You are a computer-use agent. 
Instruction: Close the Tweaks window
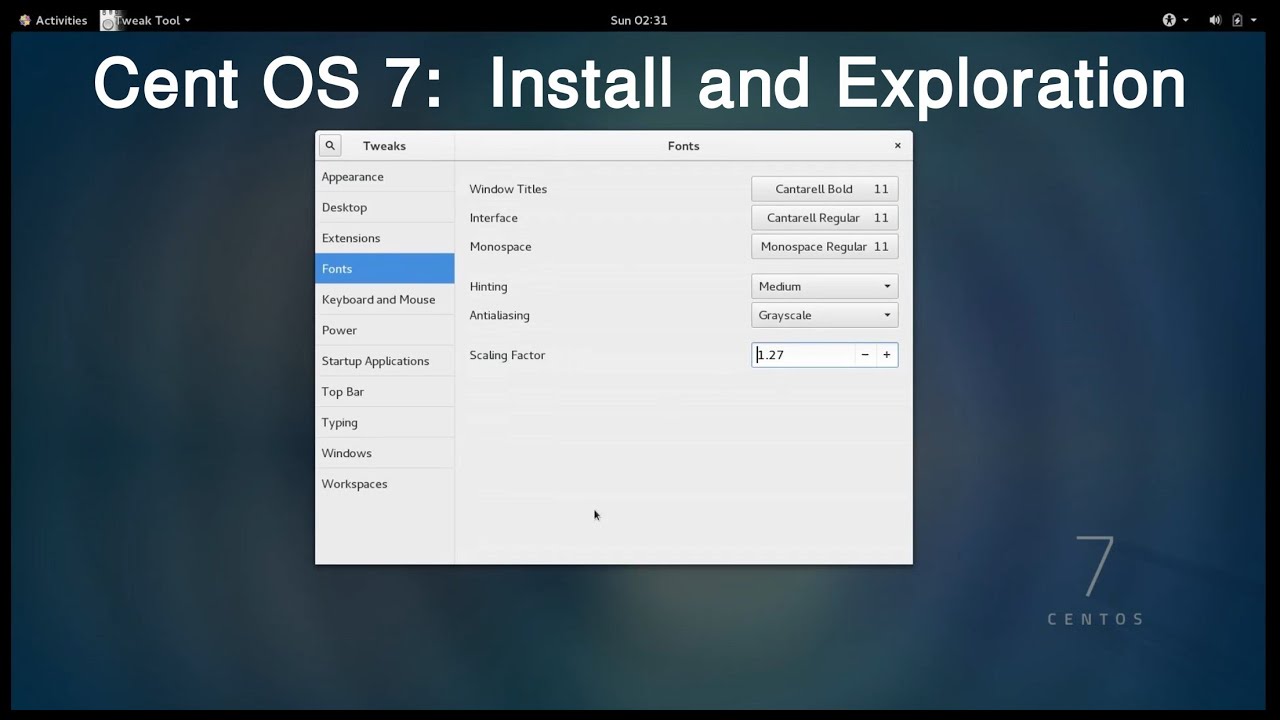pos(898,146)
